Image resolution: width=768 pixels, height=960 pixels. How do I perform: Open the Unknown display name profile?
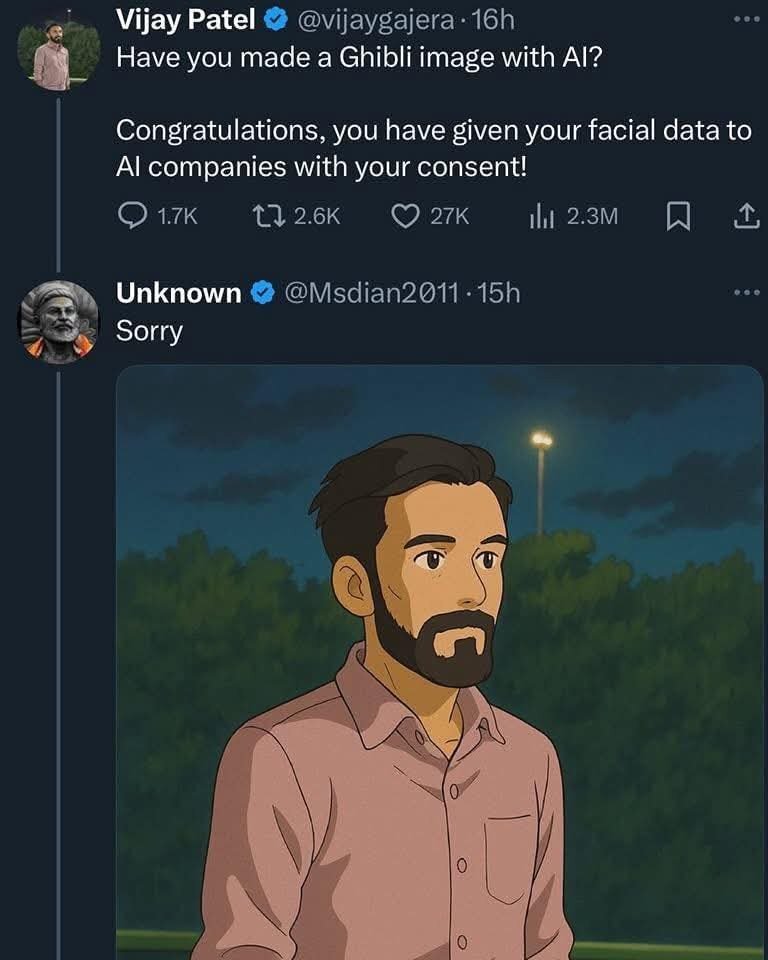pyautogui.click(x=179, y=293)
